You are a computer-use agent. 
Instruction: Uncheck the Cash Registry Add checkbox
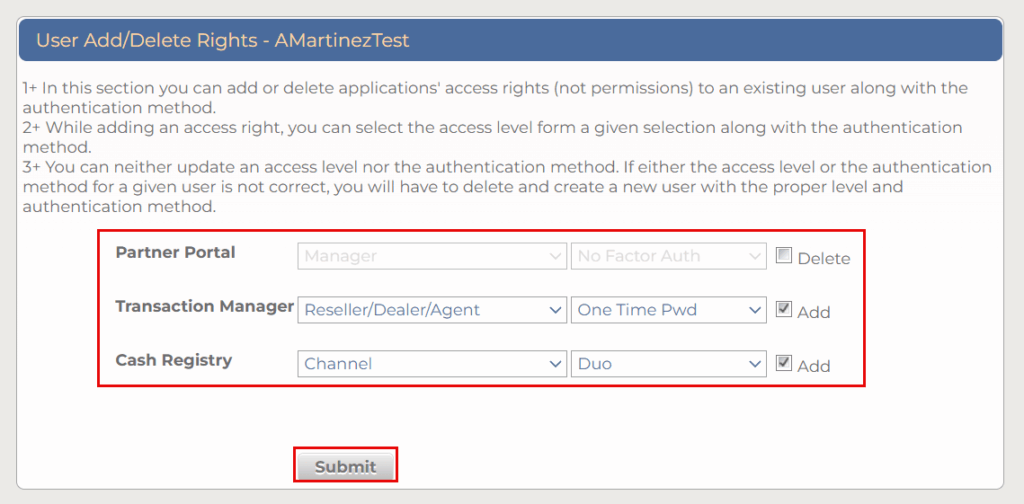tap(784, 364)
